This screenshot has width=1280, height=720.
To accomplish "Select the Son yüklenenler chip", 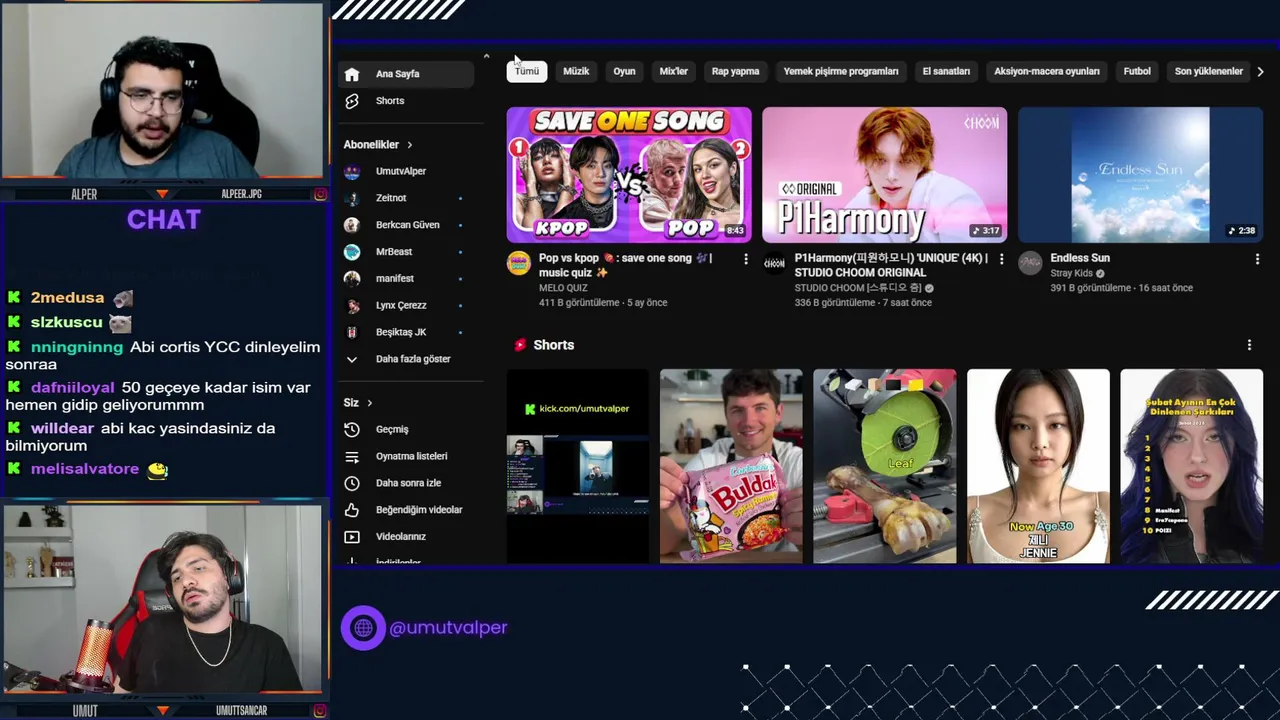I will pos(1208,71).
